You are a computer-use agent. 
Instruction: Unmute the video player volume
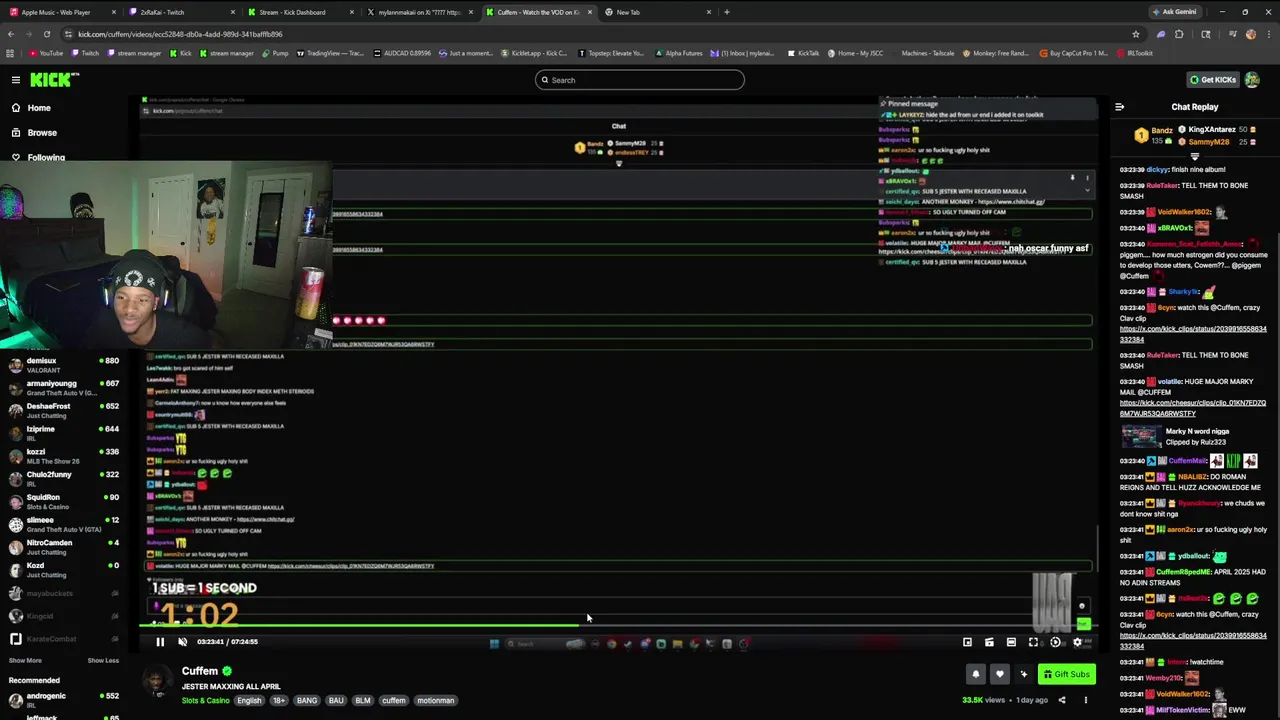point(182,642)
